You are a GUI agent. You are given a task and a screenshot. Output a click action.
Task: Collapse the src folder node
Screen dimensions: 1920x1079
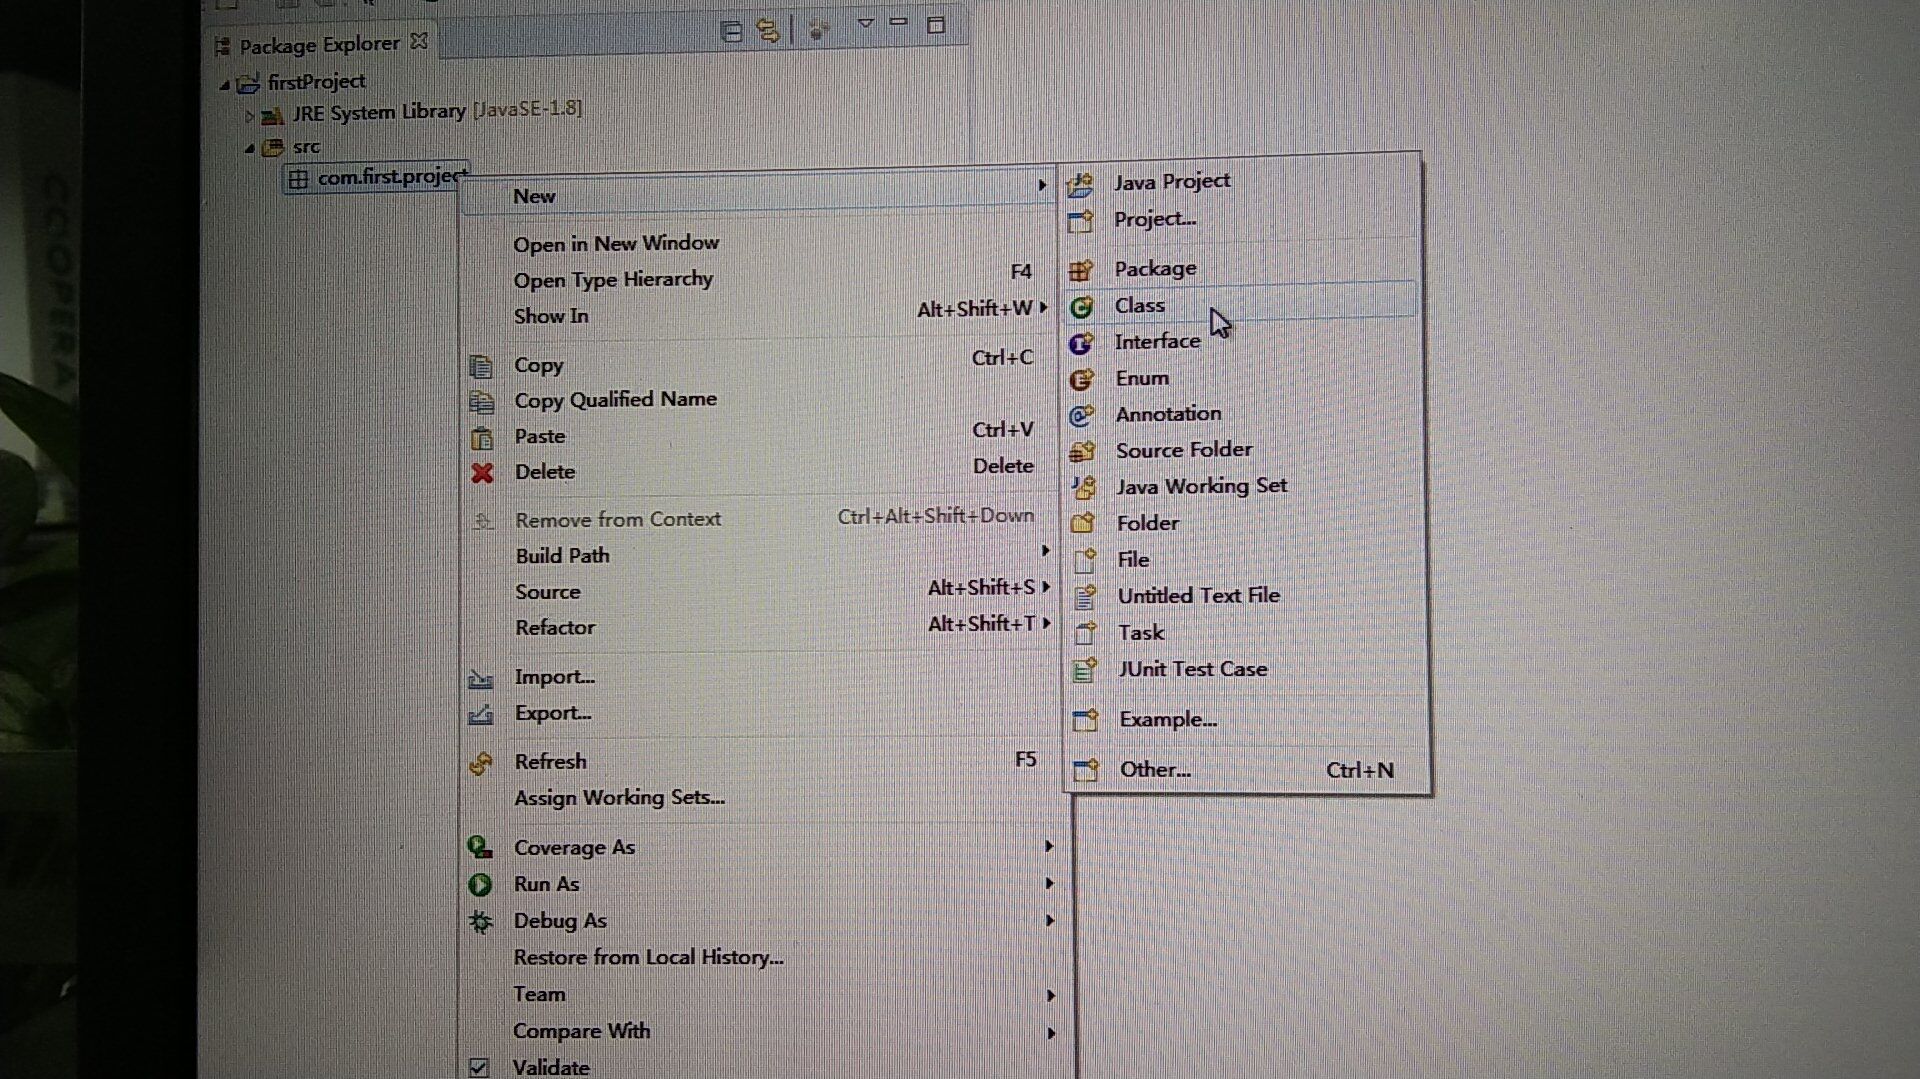coord(249,148)
